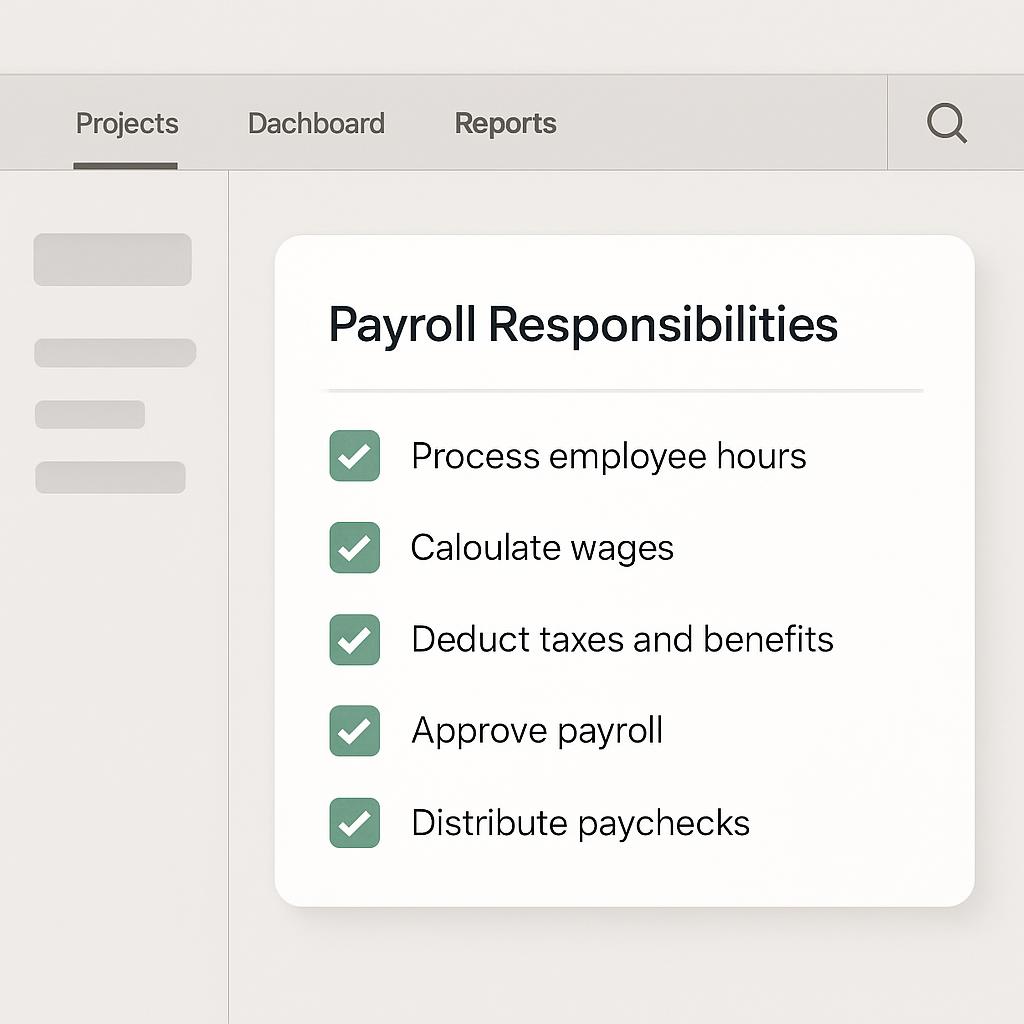Click the second sidebar placeholder bar
1024x1024 pixels.
[115, 353]
